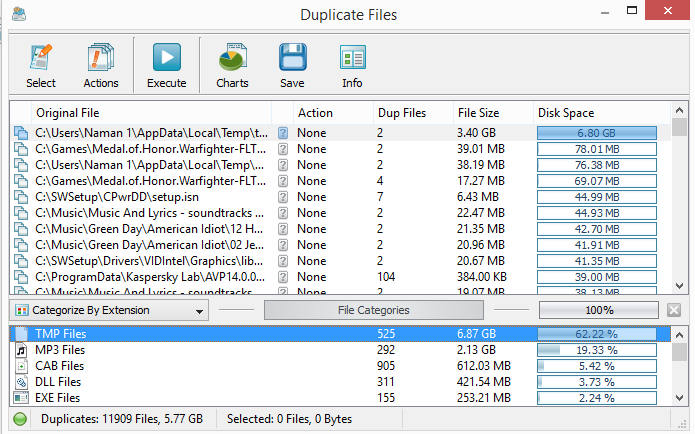The image size is (695, 434).
Task: Click the 6.80 GB disk space bar
Action: tap(597, 133)
